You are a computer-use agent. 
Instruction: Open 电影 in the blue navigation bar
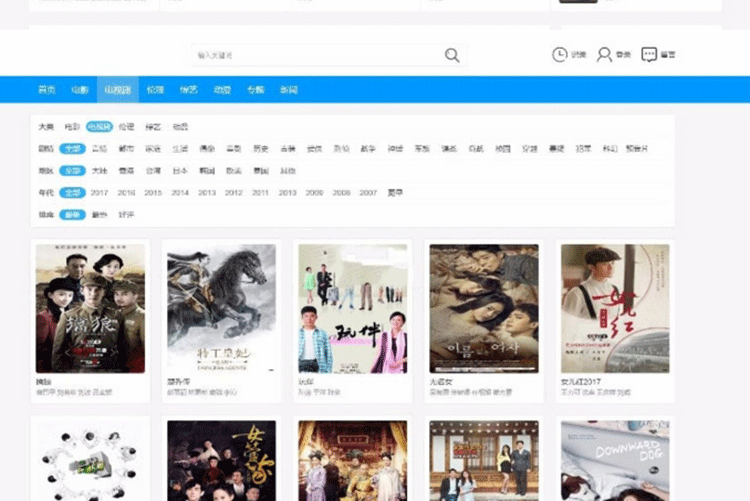coord(80,89)
